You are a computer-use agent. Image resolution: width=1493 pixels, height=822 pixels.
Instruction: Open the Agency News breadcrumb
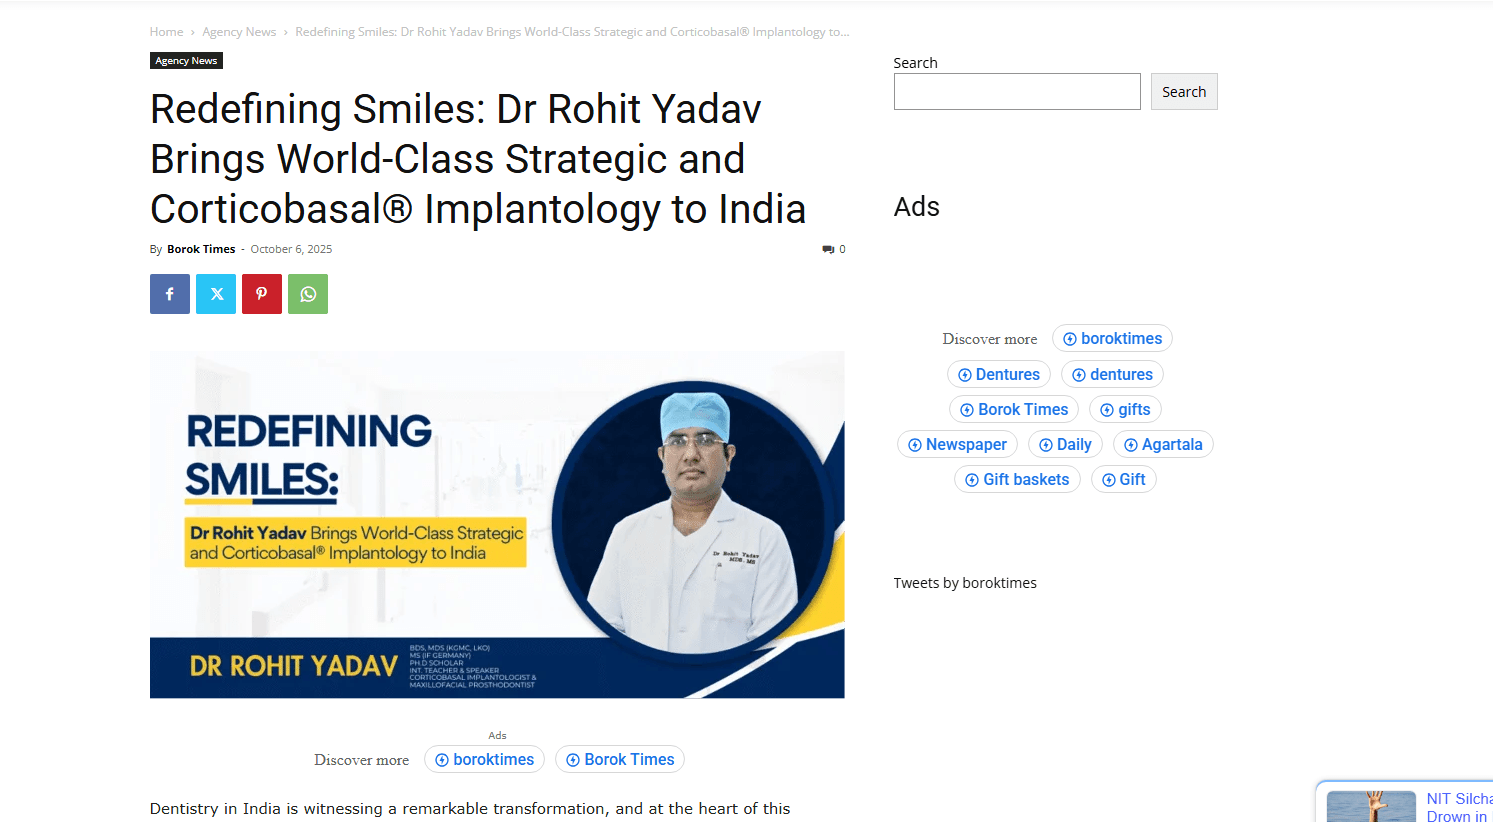[239, 32]
